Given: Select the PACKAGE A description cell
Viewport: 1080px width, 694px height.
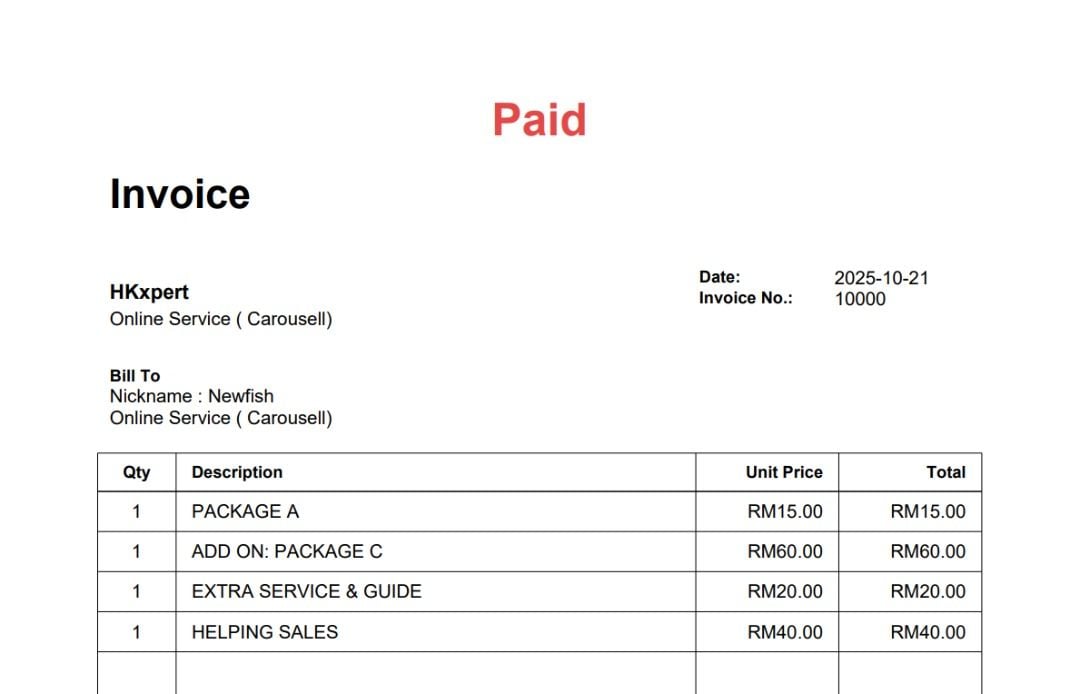Looking at the screenshot, I should (x=245, y=512).
